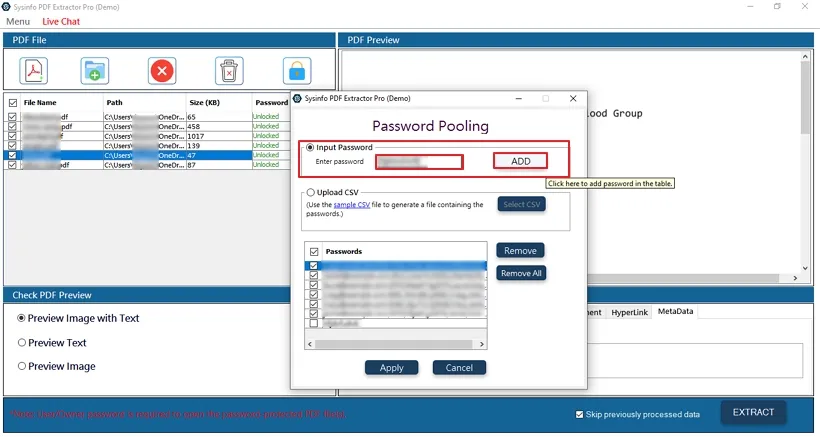Switch to the MetaData tab
The width and height of the screenshot is (820, 437).
tap(675, 311)
